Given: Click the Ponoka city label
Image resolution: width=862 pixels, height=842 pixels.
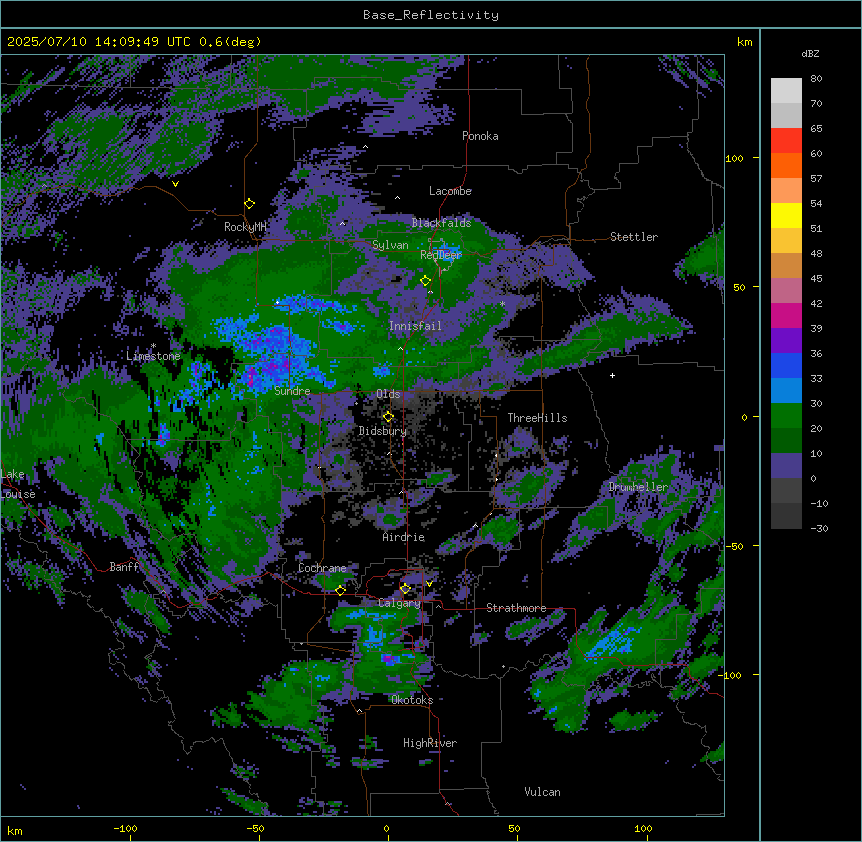Looking at the screenshot, I should 480,136.
